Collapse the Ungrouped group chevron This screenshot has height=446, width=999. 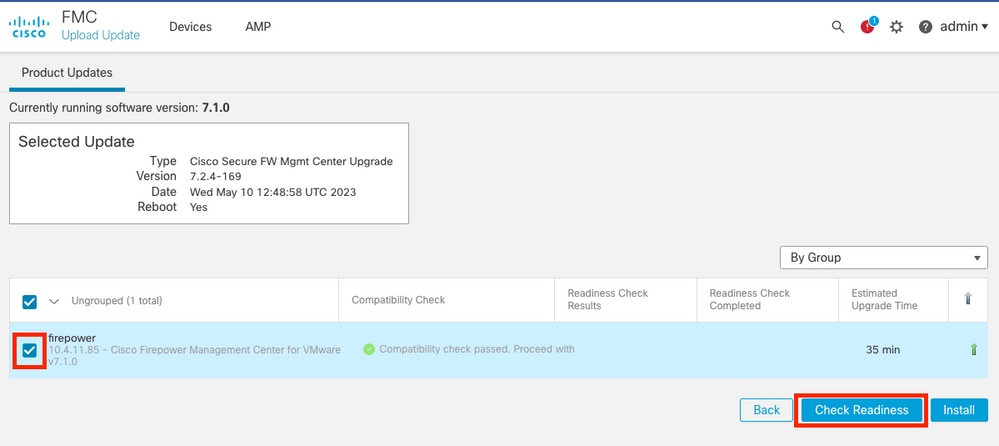(54, 301)
